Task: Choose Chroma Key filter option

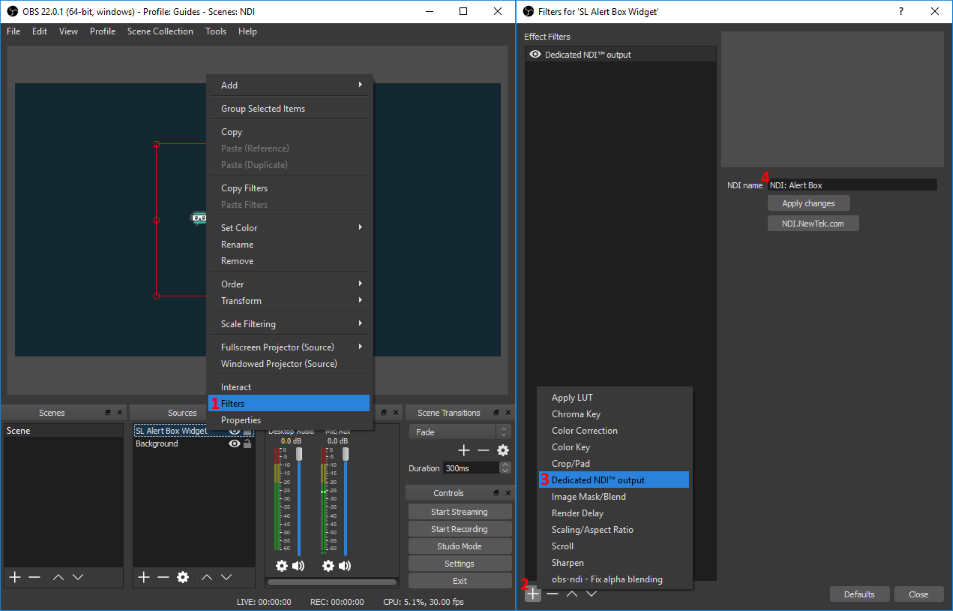Action: (614, 414)
